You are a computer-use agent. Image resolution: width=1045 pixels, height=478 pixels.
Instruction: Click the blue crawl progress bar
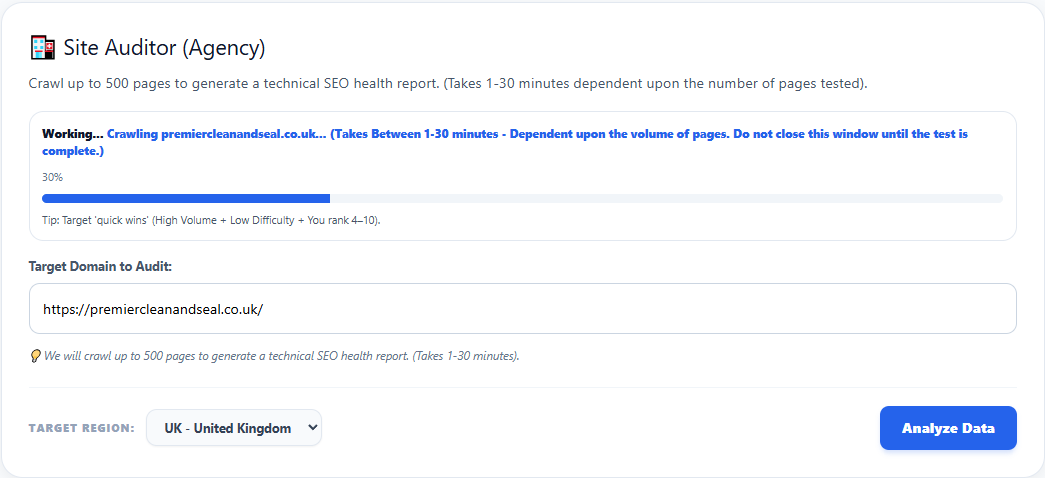[522, 198]
